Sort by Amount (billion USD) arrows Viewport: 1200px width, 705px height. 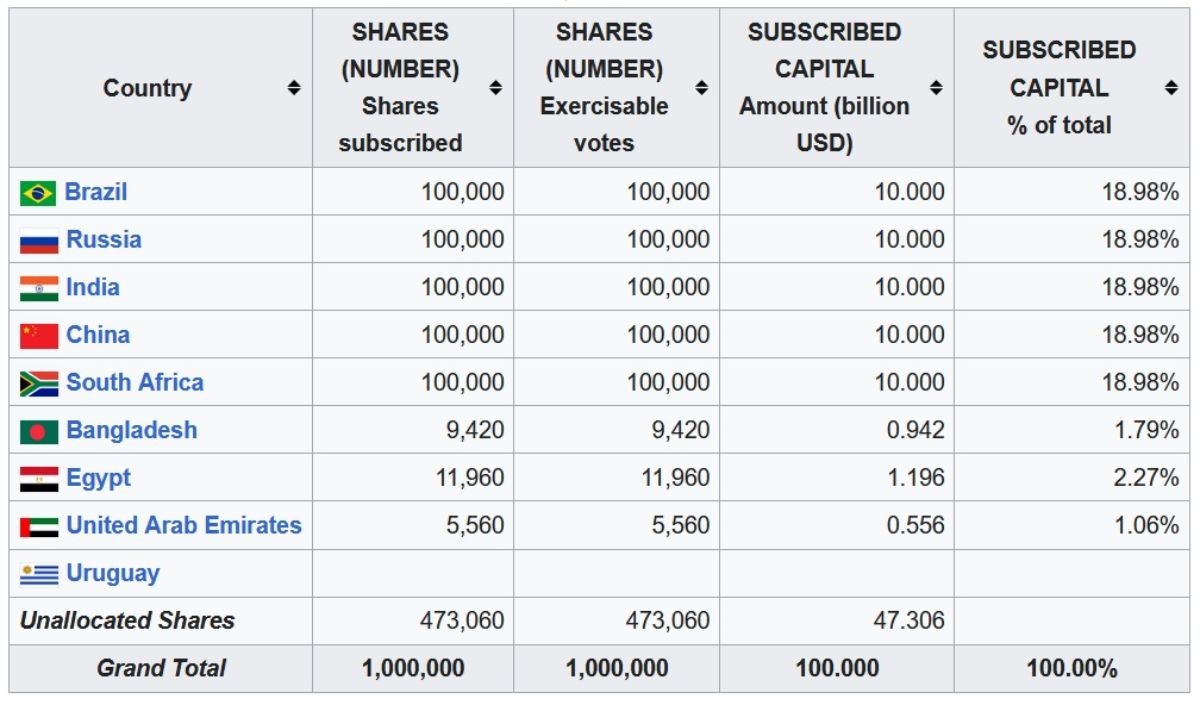tap(936, 88)
